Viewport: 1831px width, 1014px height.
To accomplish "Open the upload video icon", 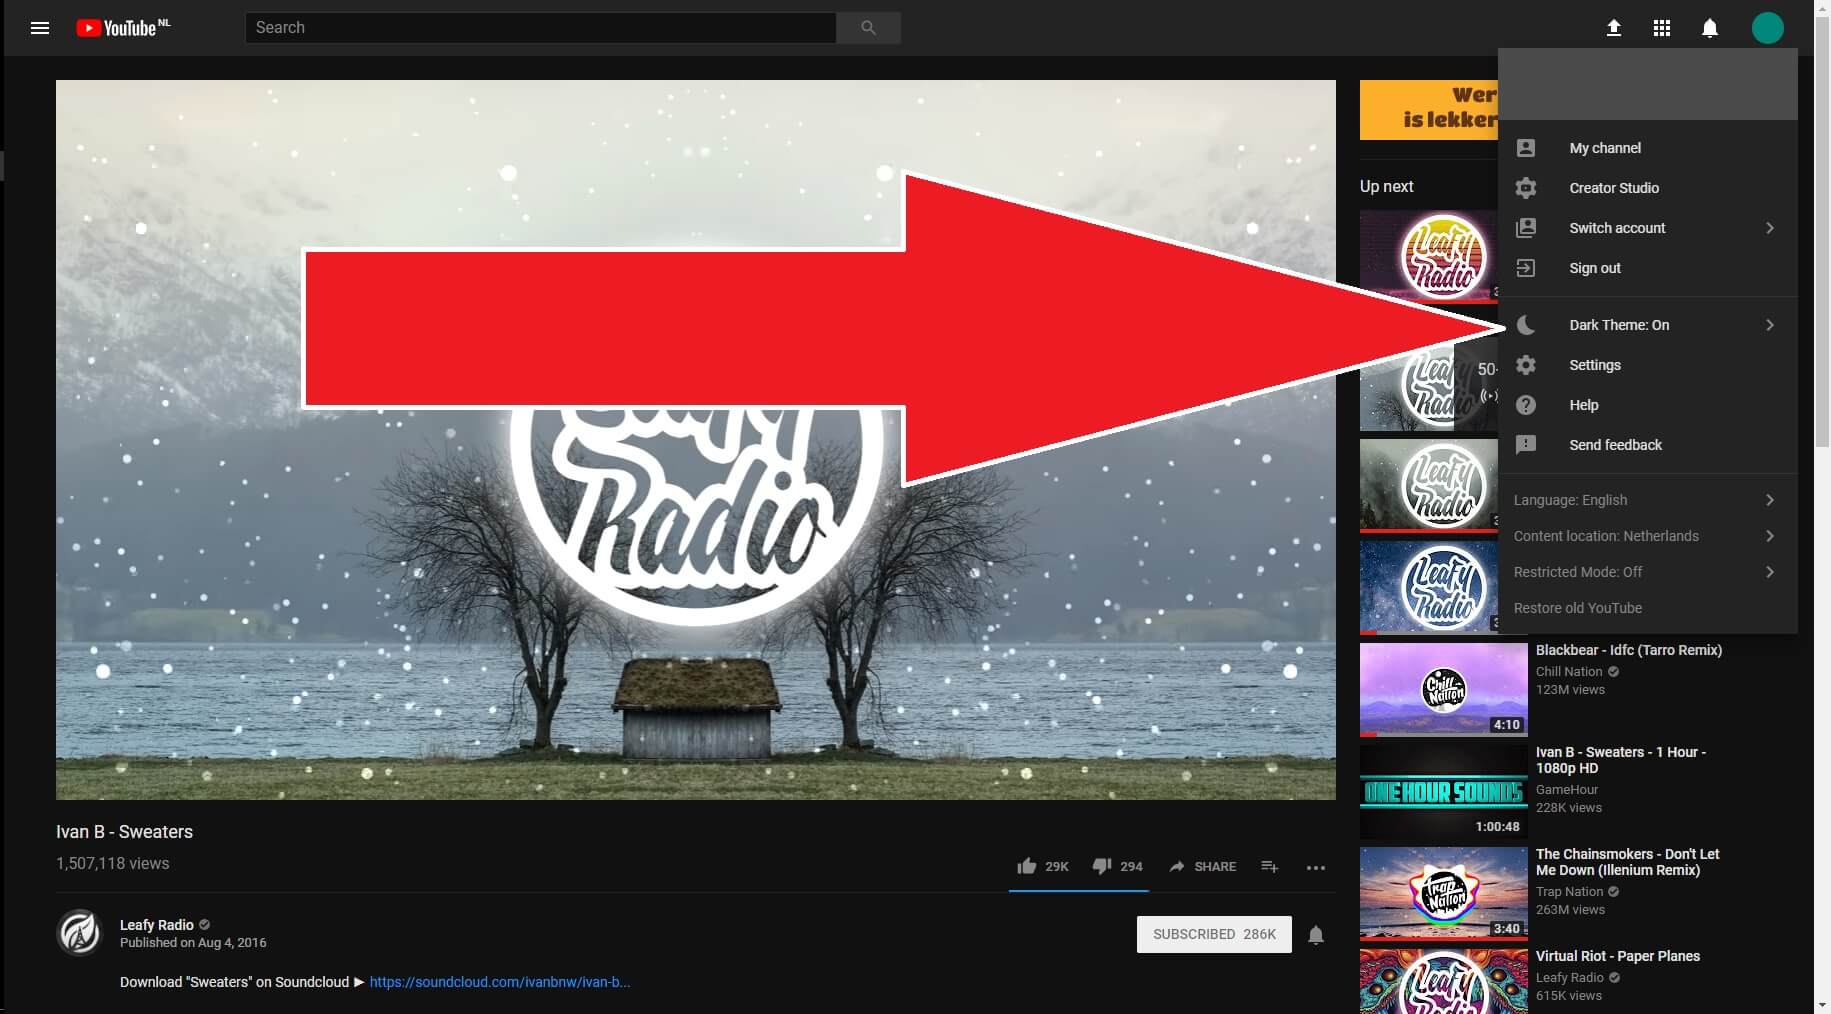I will 1614,28.
